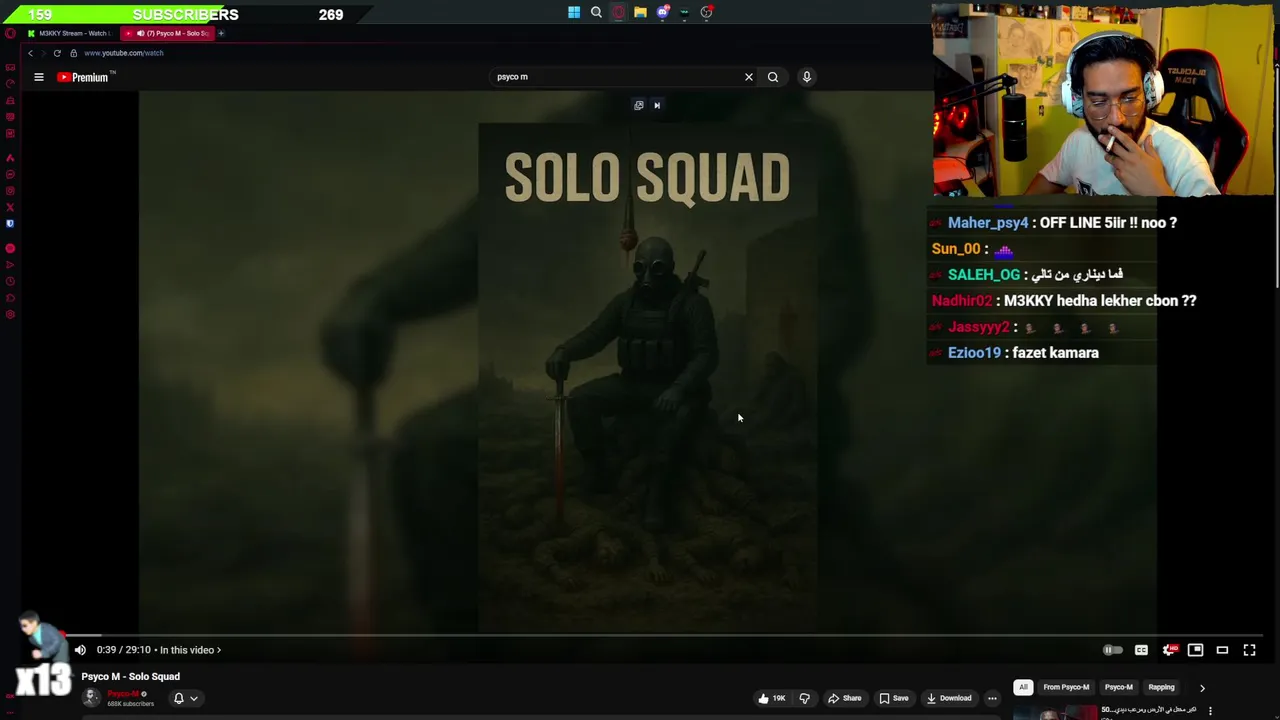Go back in the browser
This screenshot has height=720, width=1280.
coord(30,53)
